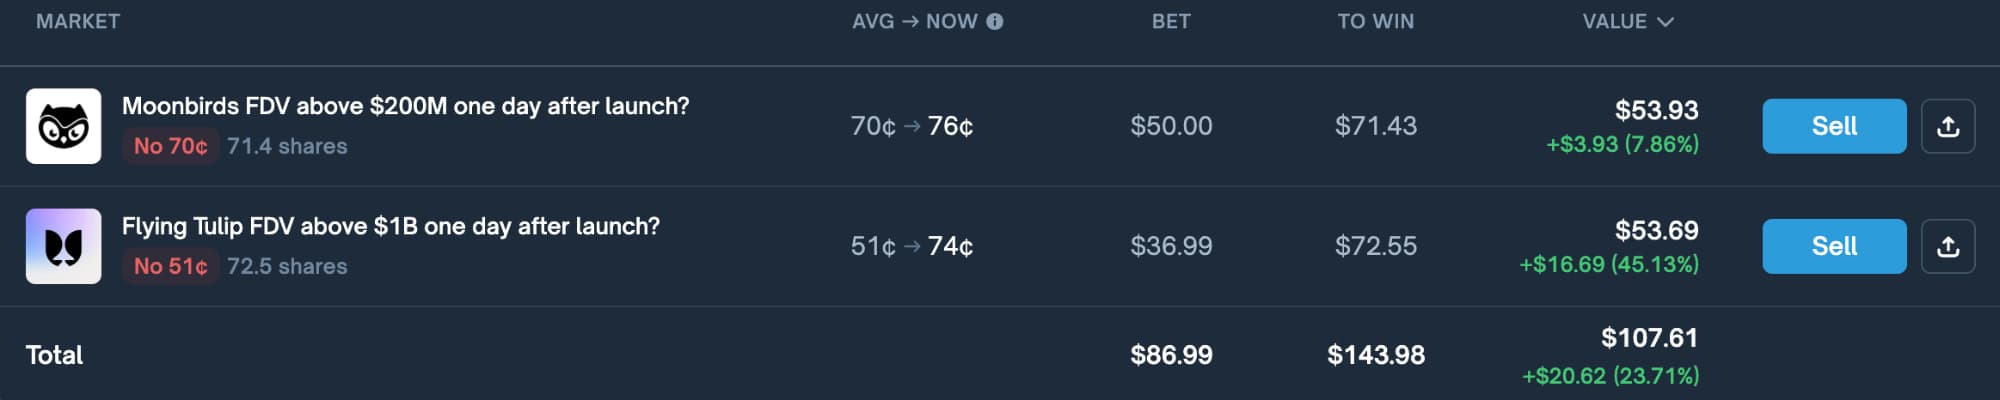Share the Flying Tulip position icon

click(1947, 246)
